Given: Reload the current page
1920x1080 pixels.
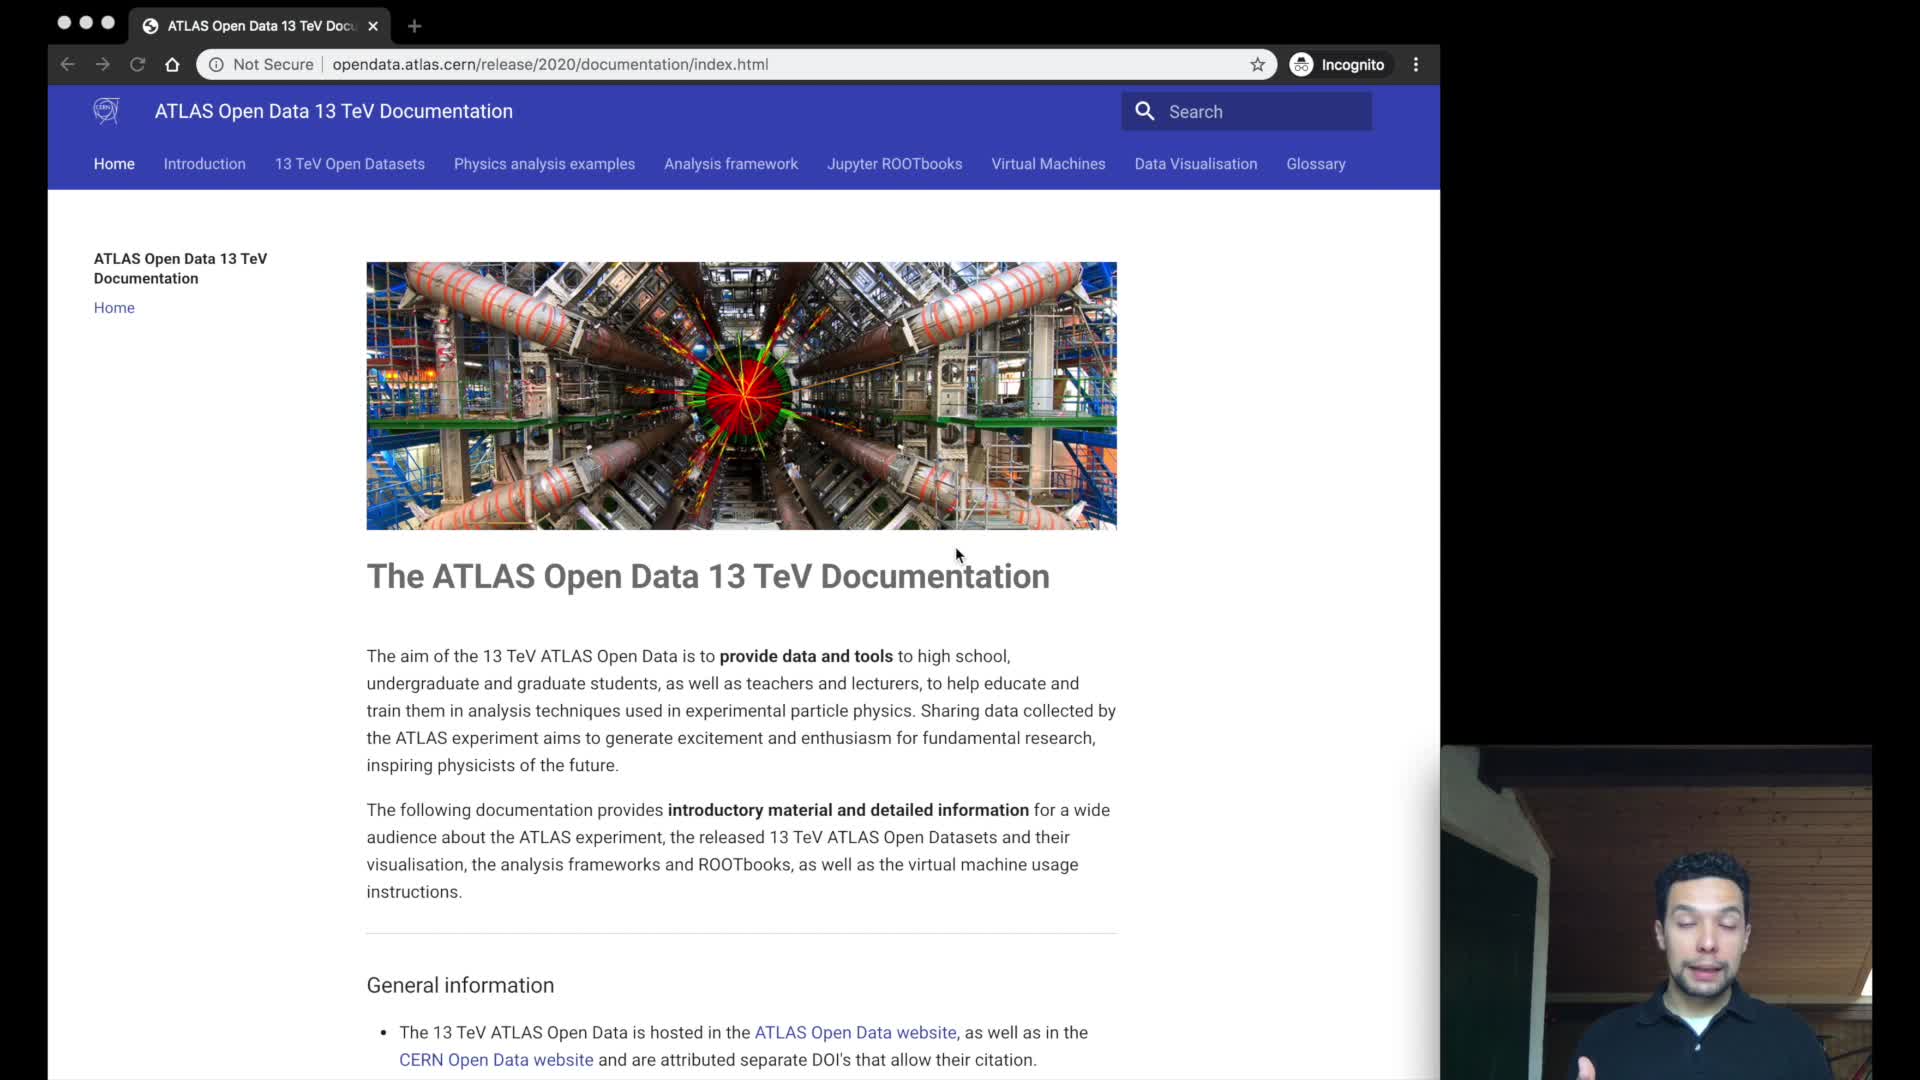Looking at the screenshot, I should pos(137,64).
